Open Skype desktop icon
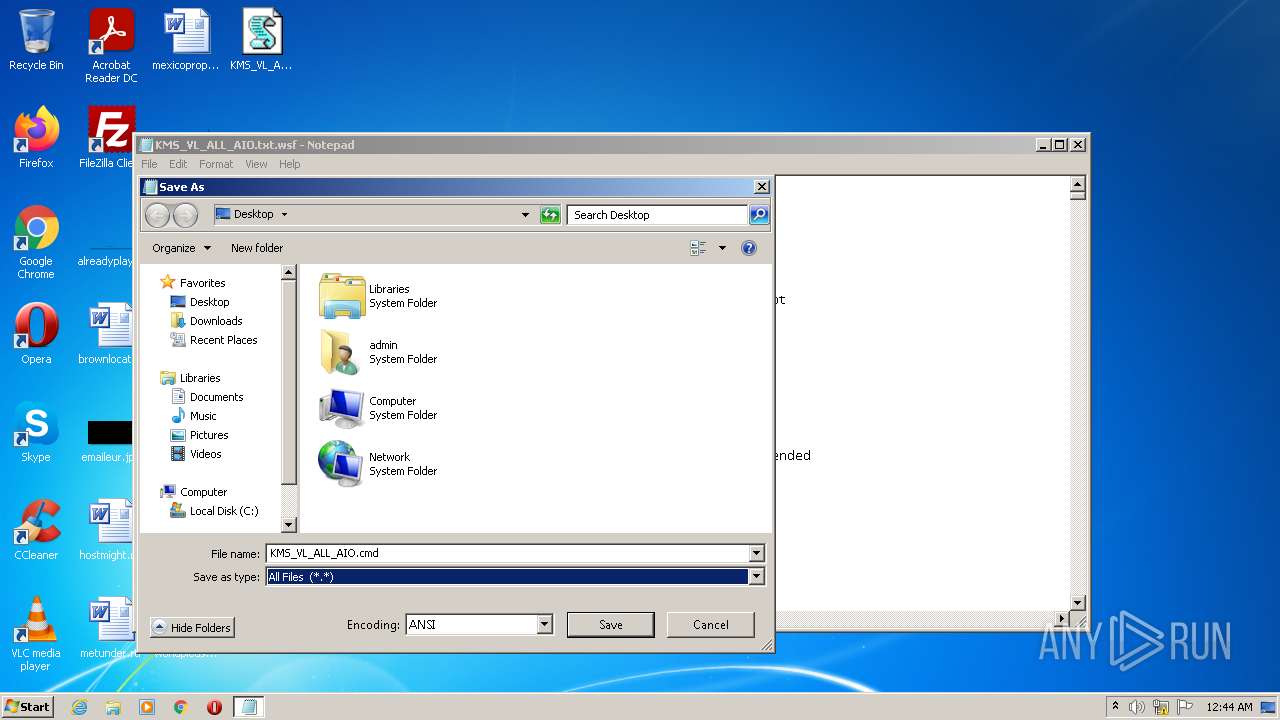The width and height of the screenshot is (1280, 720). (x=36, y=433)
